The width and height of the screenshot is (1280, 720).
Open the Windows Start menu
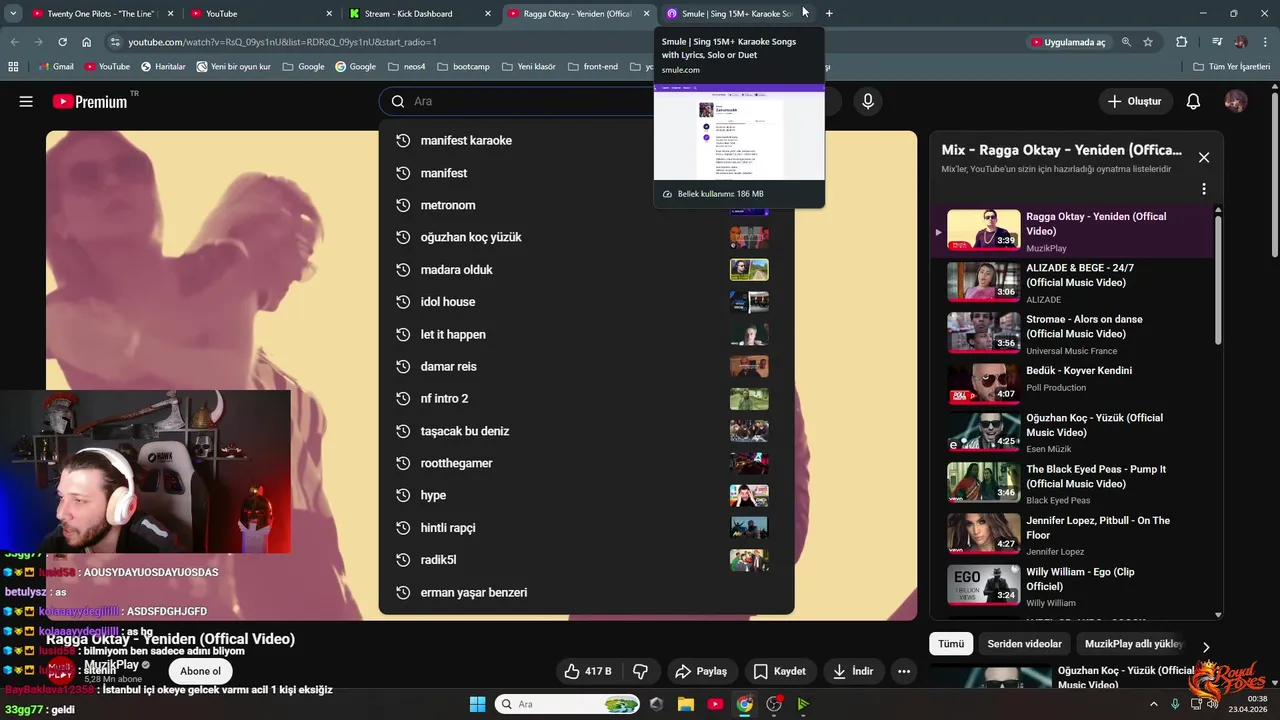pyautogui.click(x=477, y=704)
